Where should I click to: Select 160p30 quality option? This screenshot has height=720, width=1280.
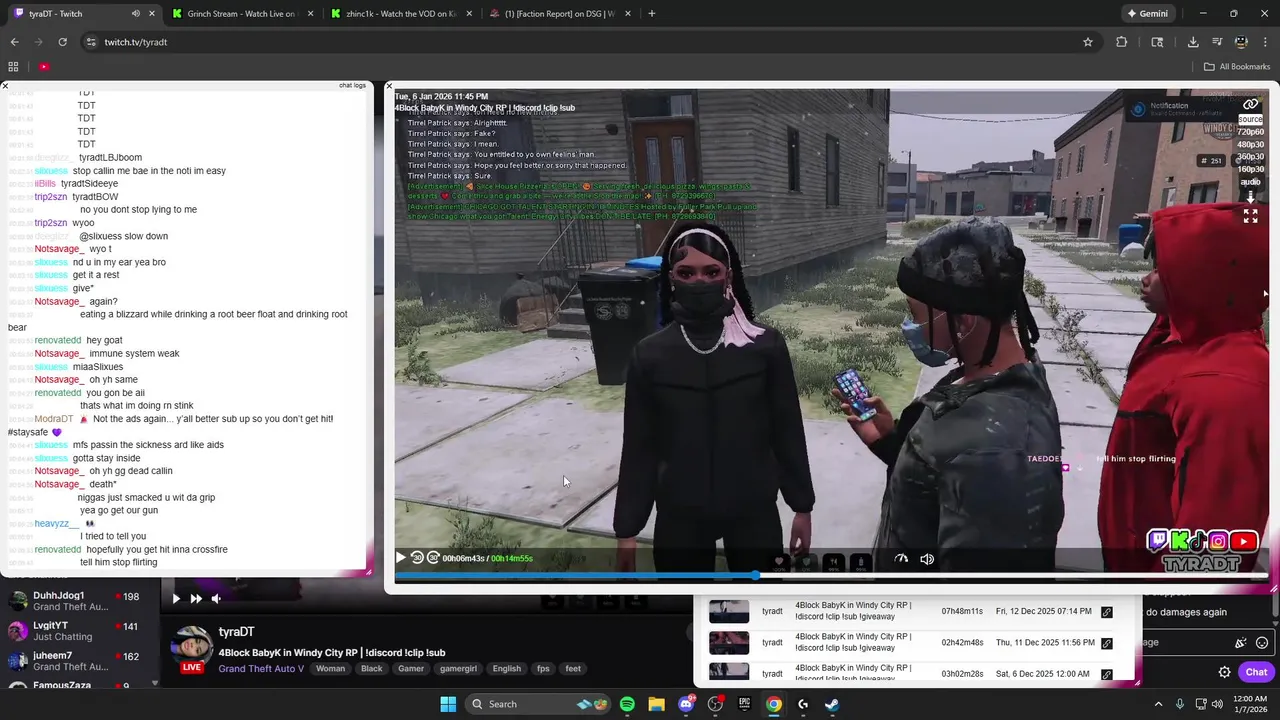coord(1250,169)
